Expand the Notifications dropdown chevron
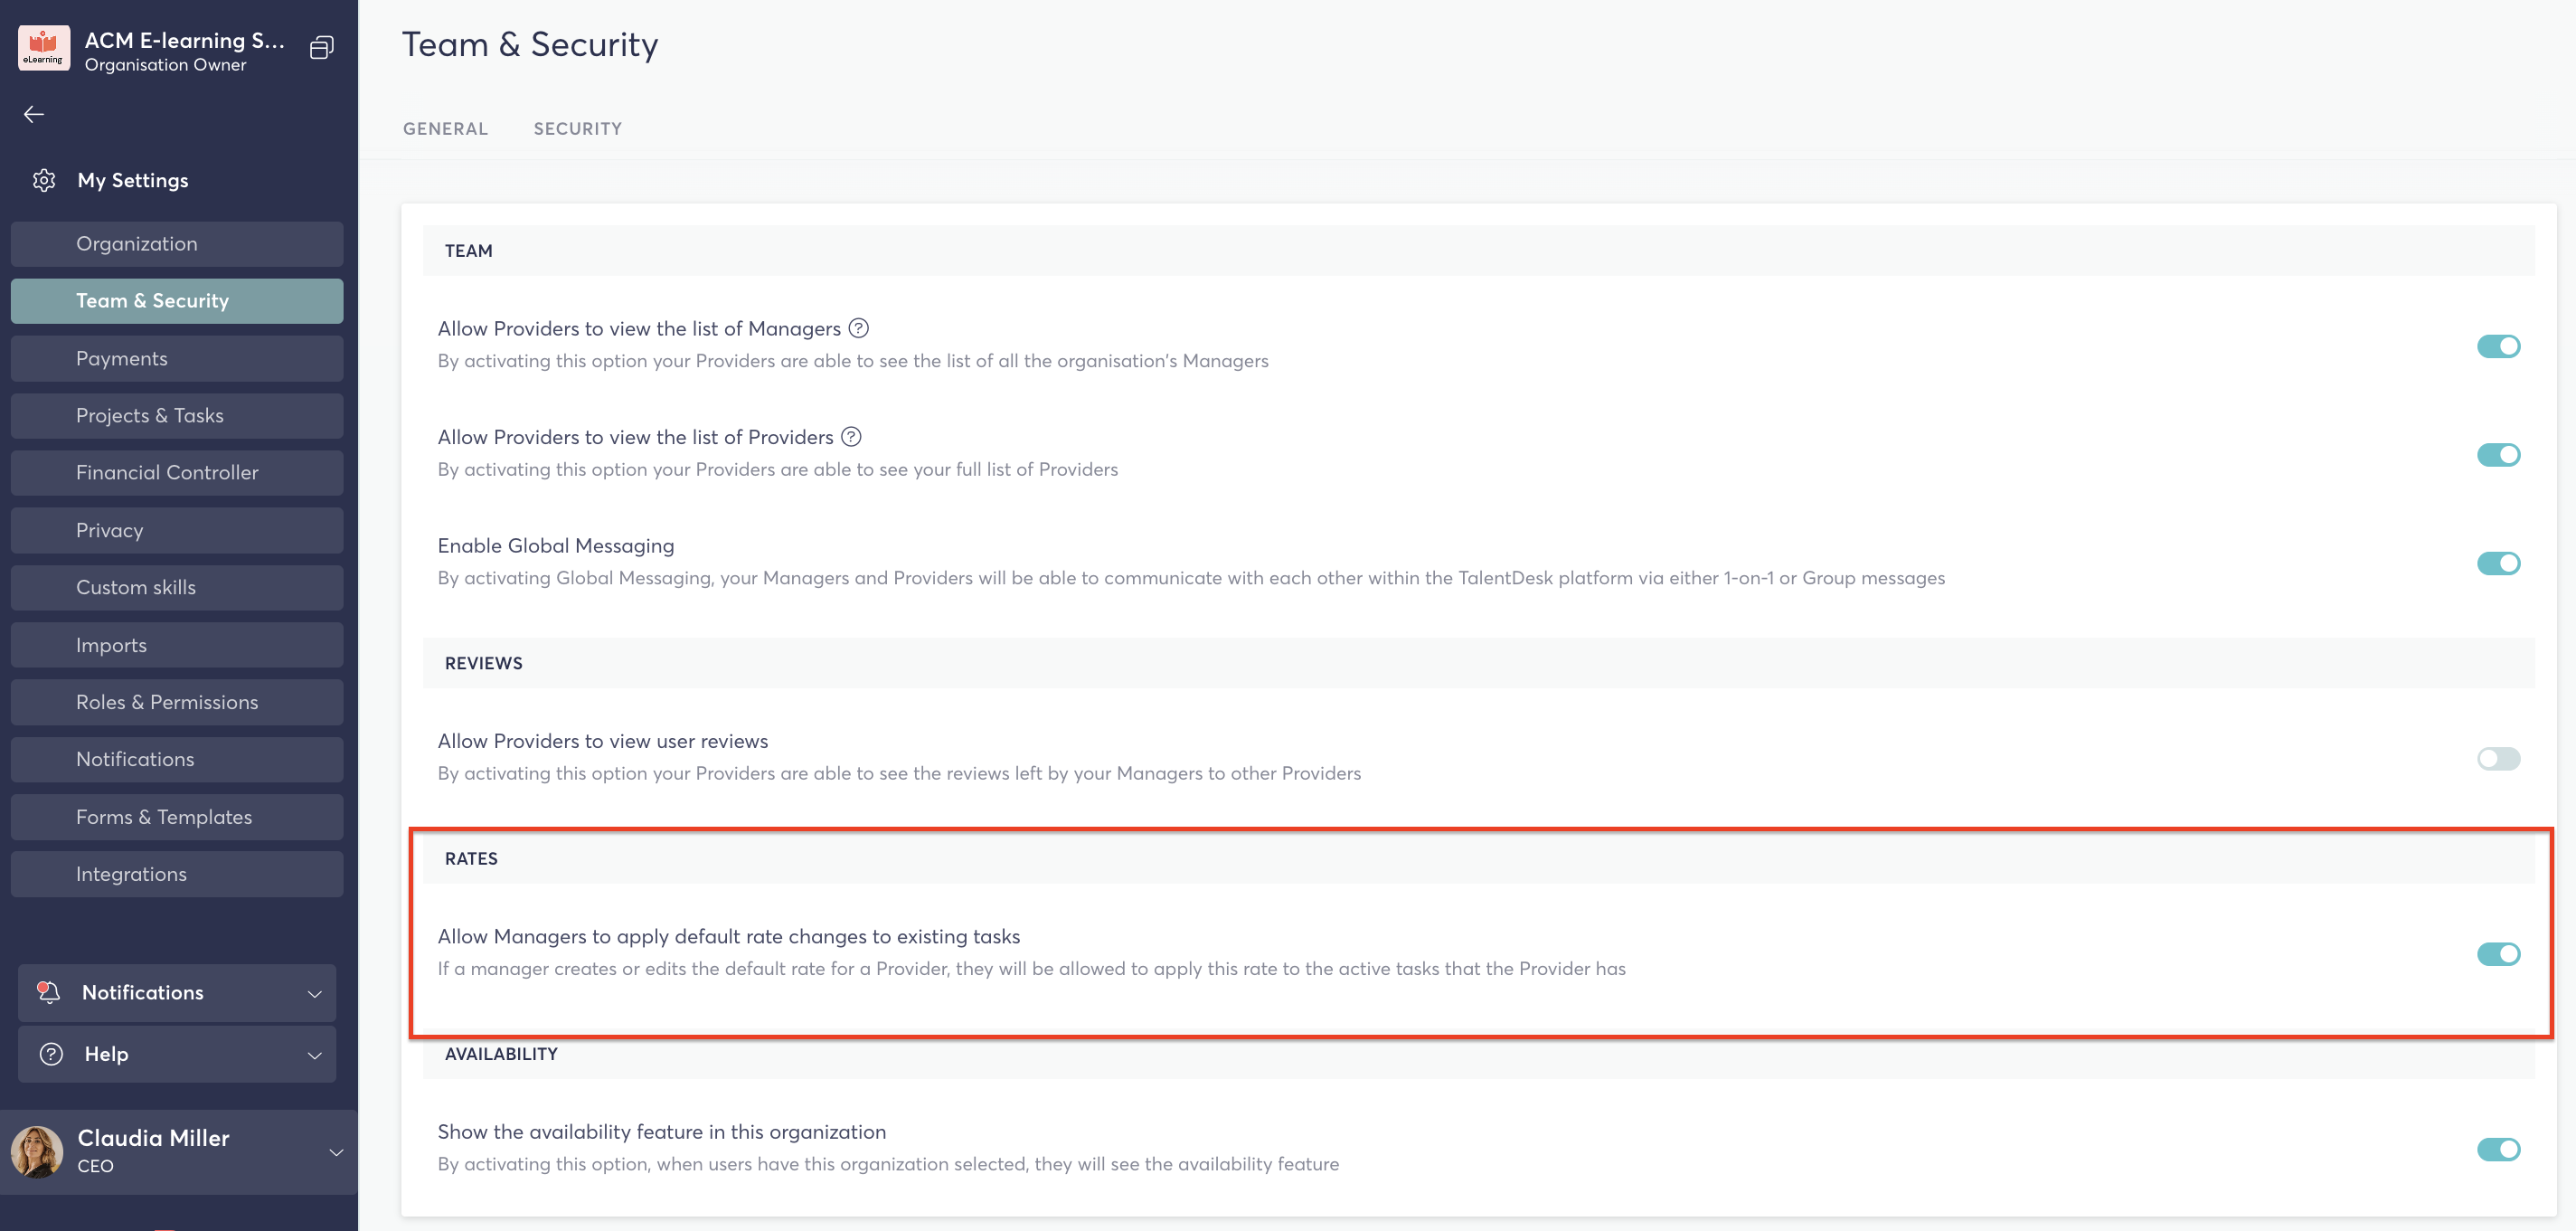Viewport: 2576px width, 1231px height. coord(314,993)
